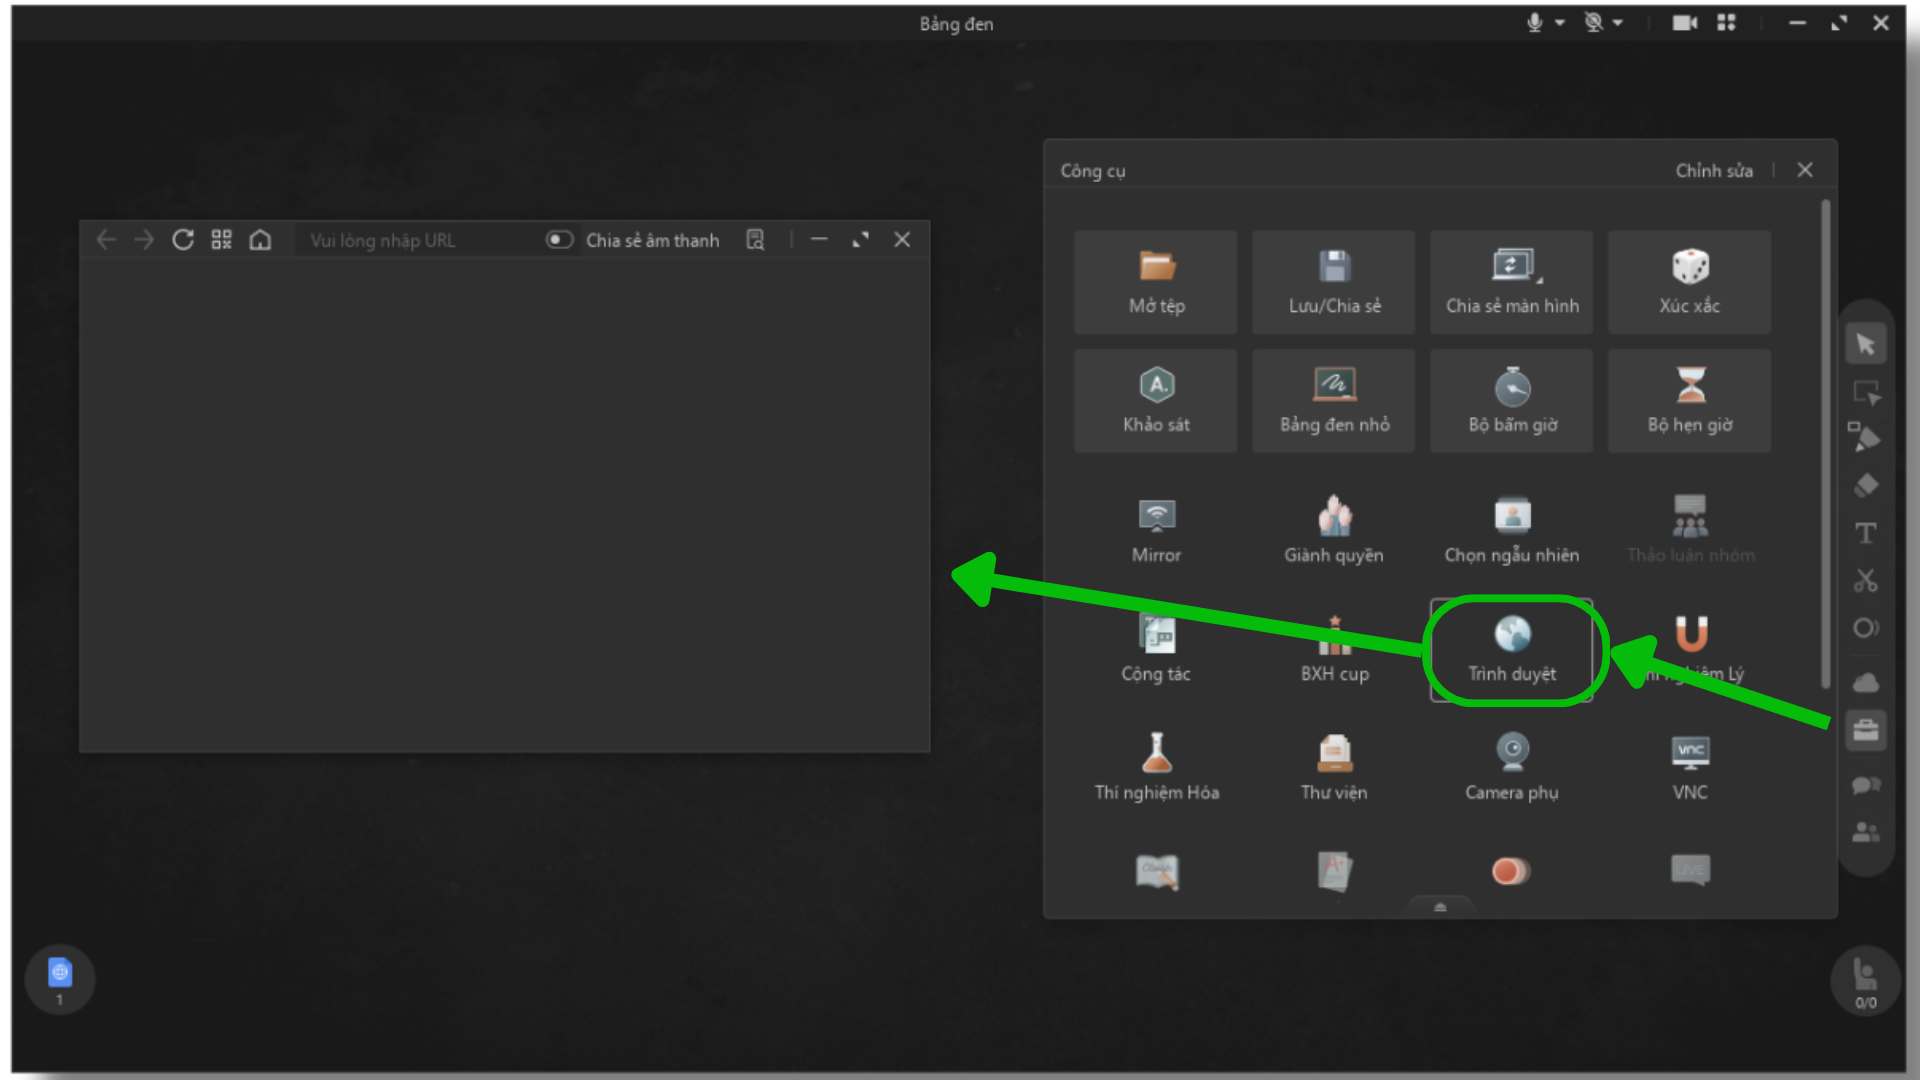Select the eraser tool in sidebar

tap(1866, 486)
